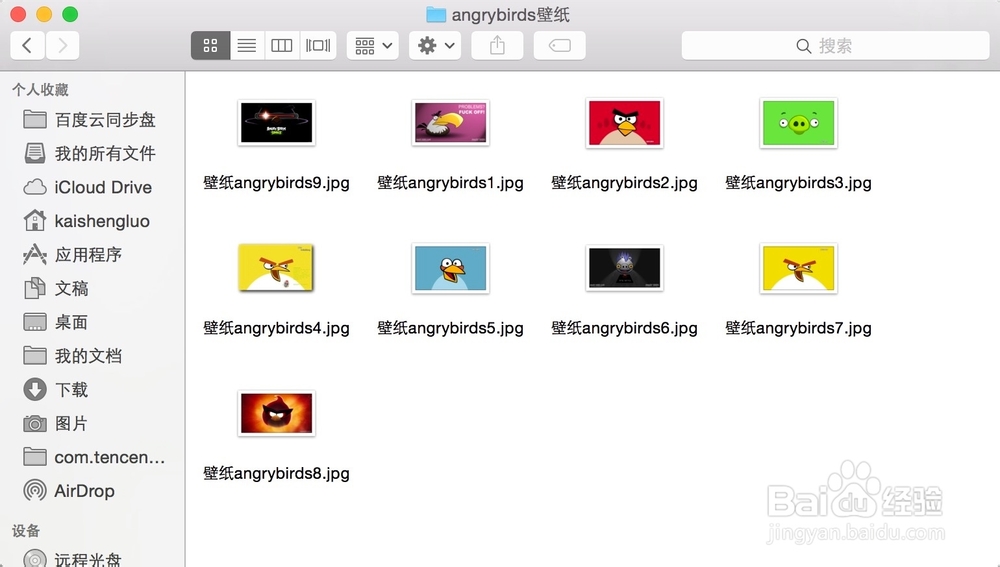Click the file name 壁纸angrybirds5.jpg
1000x567 pixels.
(x=450, y=328)
